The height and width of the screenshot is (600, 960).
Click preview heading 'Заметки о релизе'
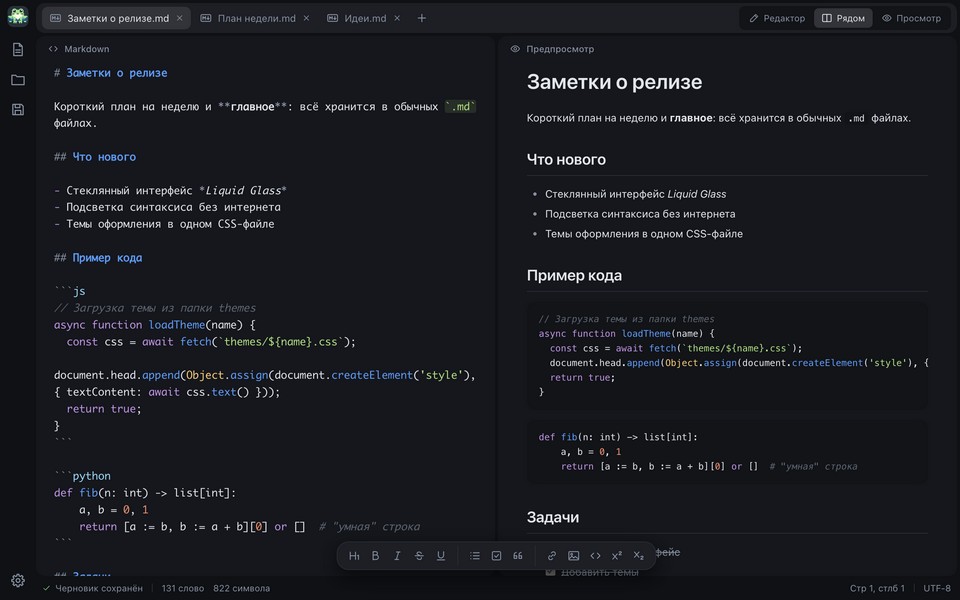614,82
